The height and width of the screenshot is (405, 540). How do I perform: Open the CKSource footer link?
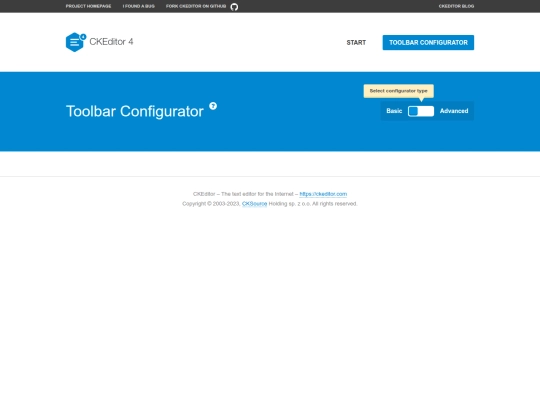pos(255,204)
